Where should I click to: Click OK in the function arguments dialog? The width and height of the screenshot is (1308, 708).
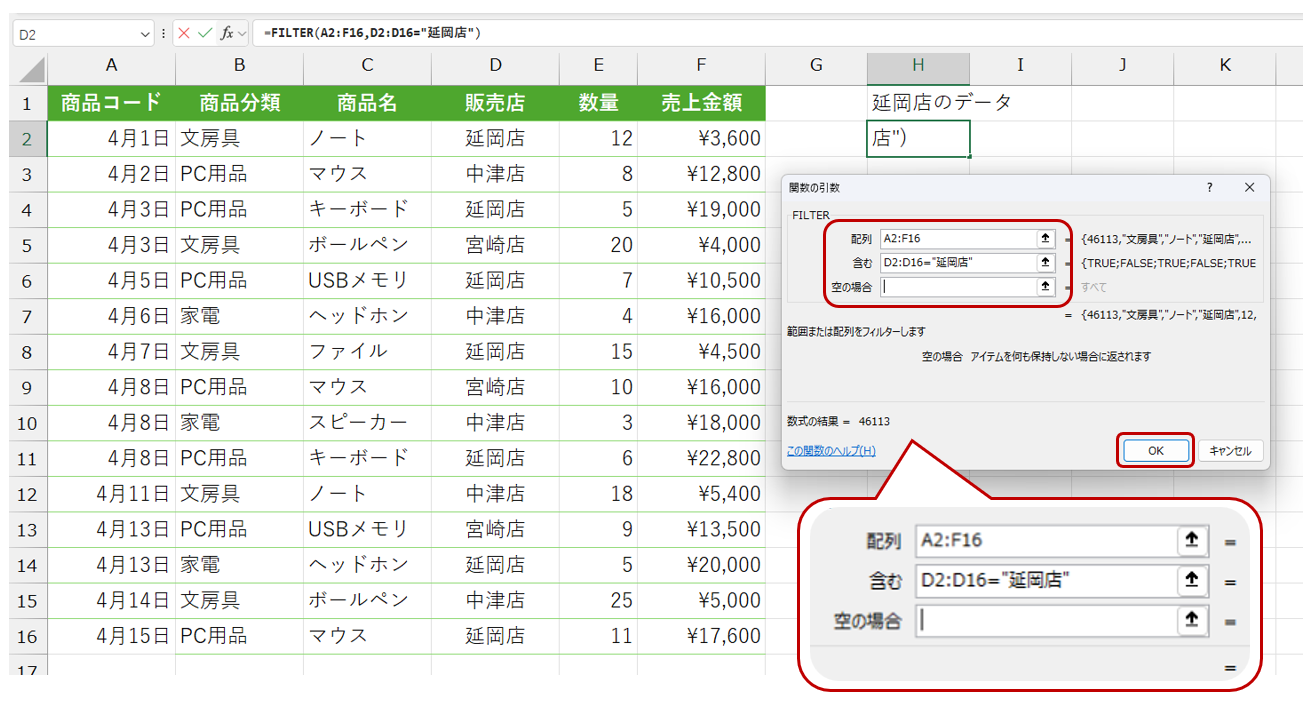pos(1155,451)
